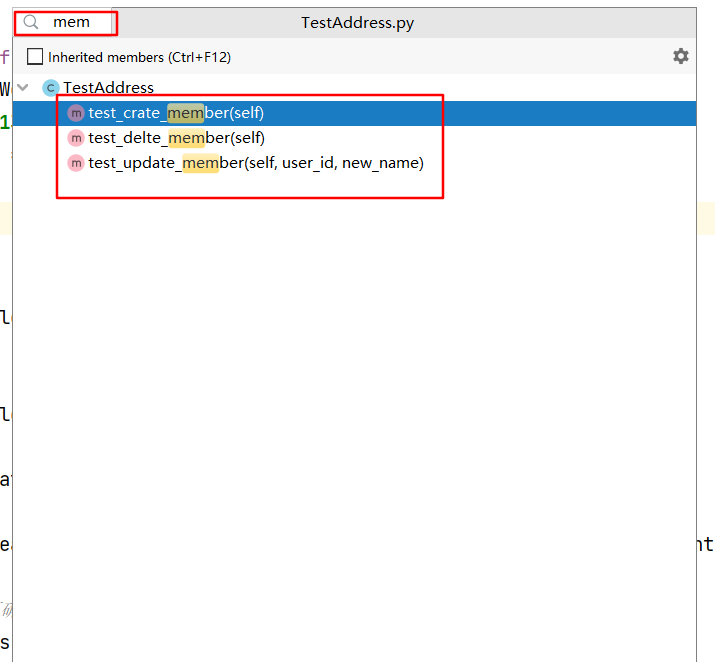This screenshot has height=662, width=715.
Task: Click method icon next to test_delte_member
Action: tap(76, 138)
